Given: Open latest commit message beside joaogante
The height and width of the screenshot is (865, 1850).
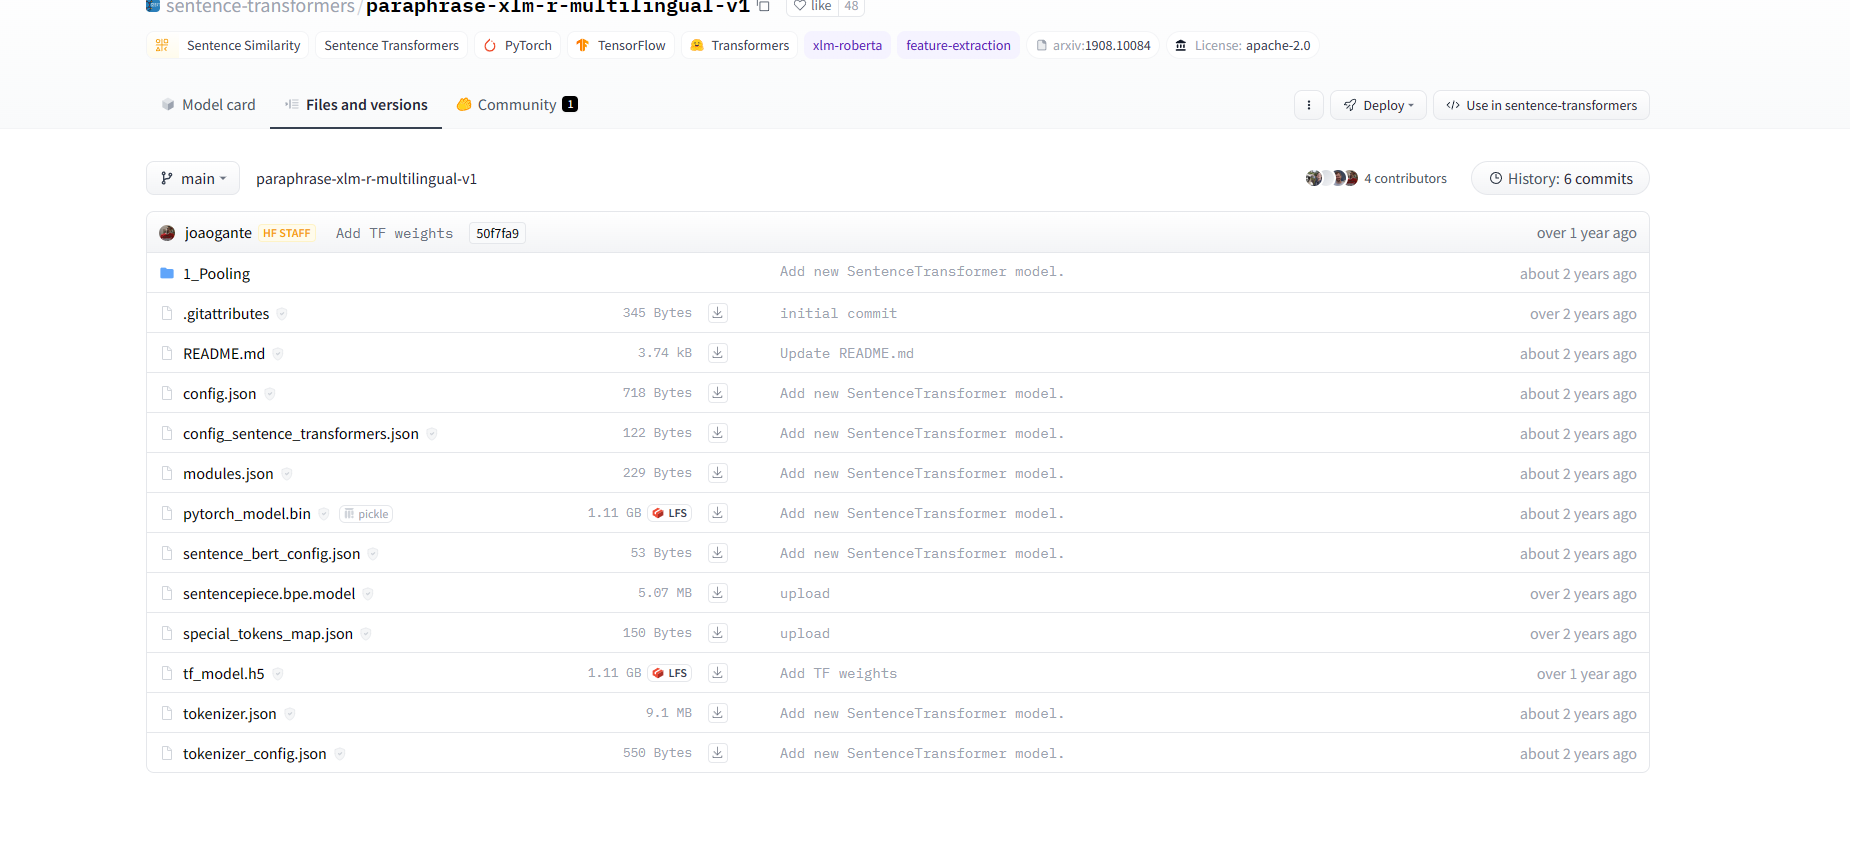Looking at the screenshot, I should point(394,233).
